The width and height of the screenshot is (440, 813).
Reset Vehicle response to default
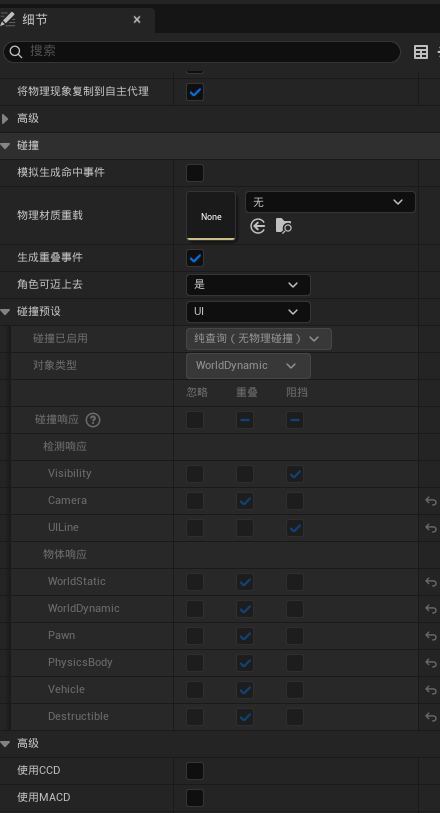tap(431, 690)
